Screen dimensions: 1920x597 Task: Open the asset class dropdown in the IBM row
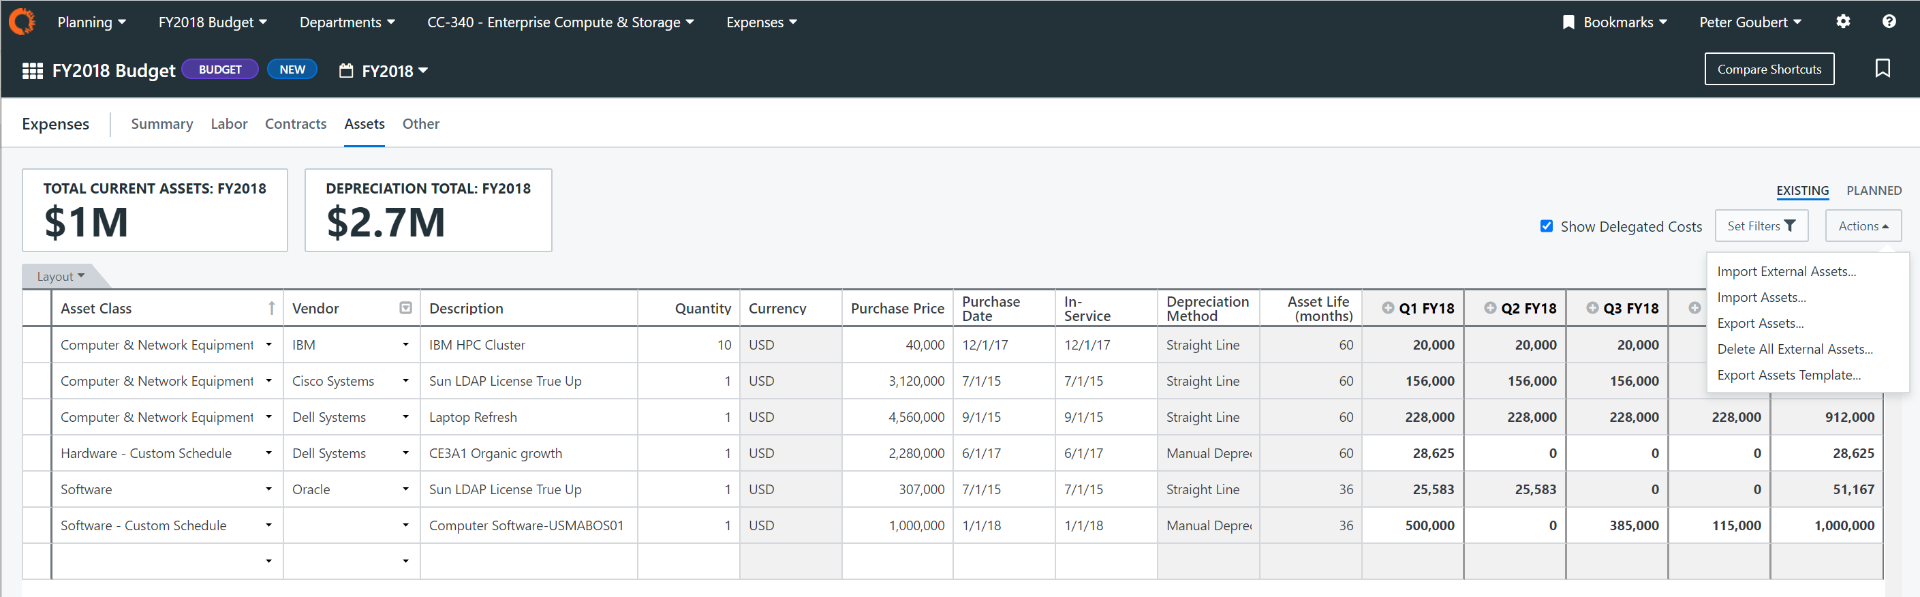(268, 345)
